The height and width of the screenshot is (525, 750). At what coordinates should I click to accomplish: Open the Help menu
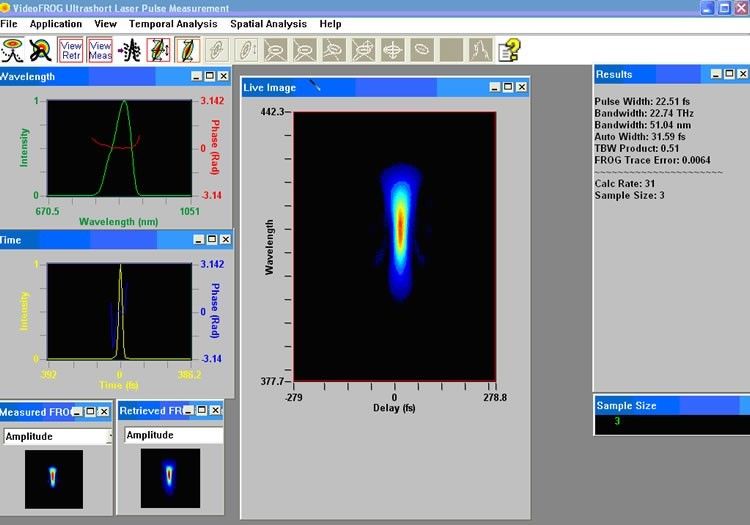click(330, 24)
